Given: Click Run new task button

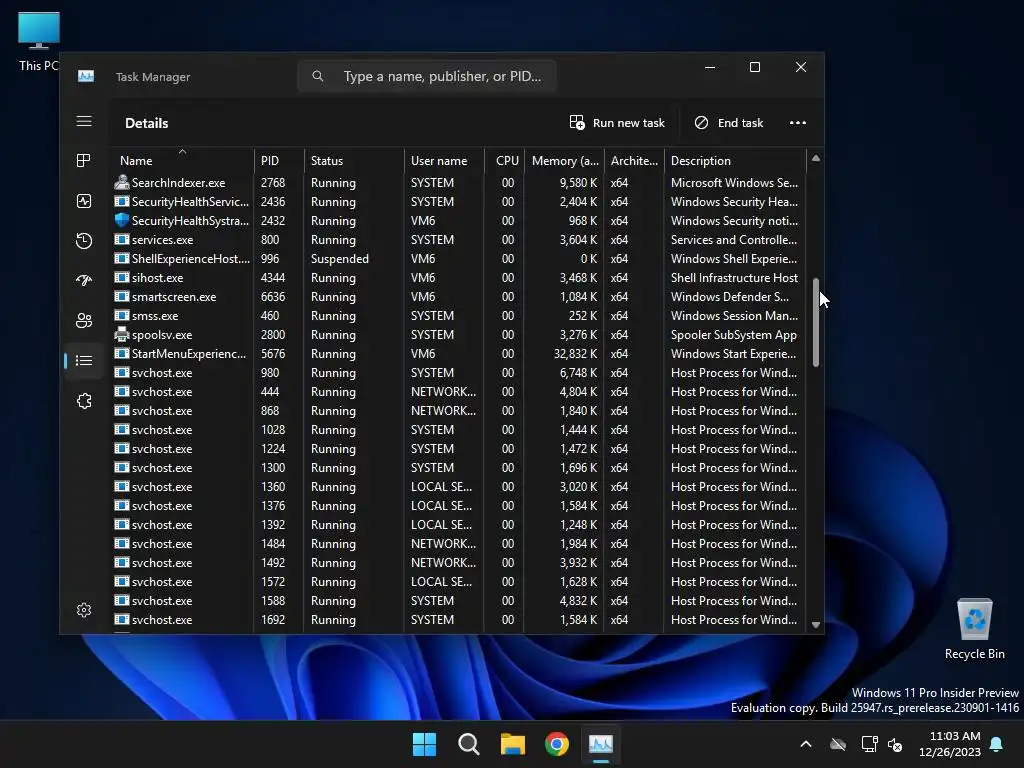Looking at the screenshot, I should [x=617, y=123].
